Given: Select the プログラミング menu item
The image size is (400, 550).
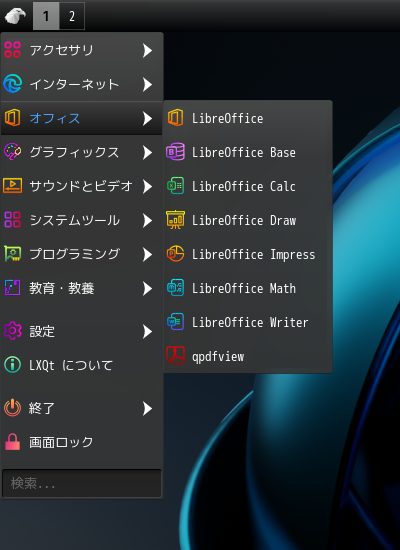Looking at the screenshot, I should [x=81, y=254].
